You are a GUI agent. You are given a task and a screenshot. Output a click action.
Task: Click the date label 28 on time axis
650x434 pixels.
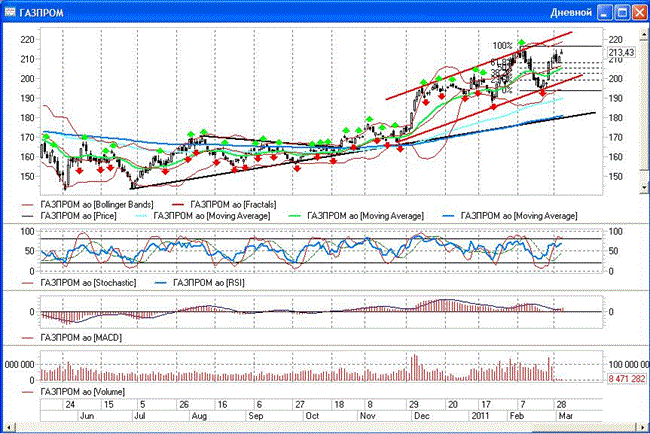click(561, 404)
